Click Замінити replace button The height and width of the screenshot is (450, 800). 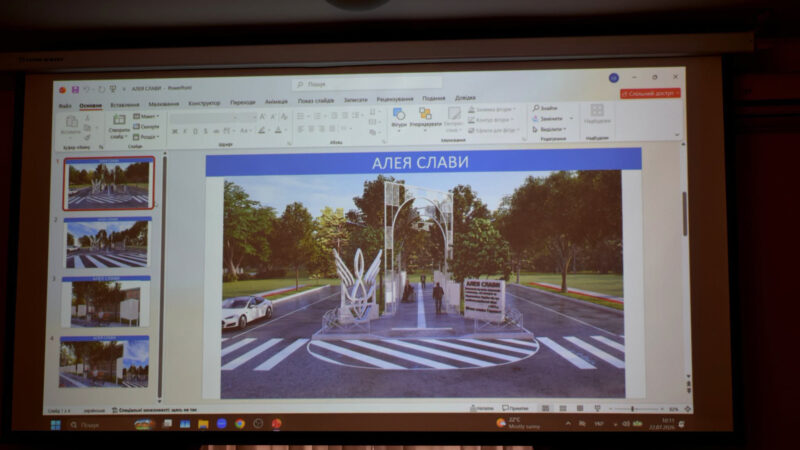(547, 118)
